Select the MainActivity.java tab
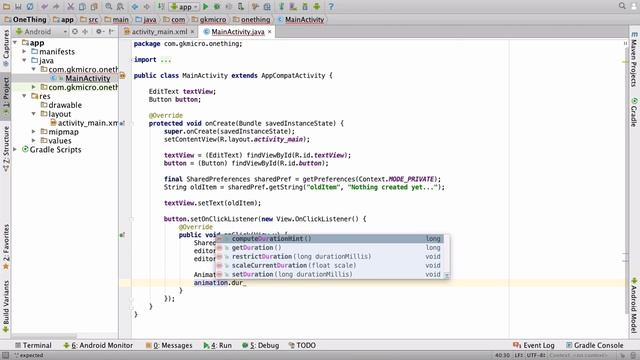The image size is (640, 360). pyautogui.click(x=238, y=31)
